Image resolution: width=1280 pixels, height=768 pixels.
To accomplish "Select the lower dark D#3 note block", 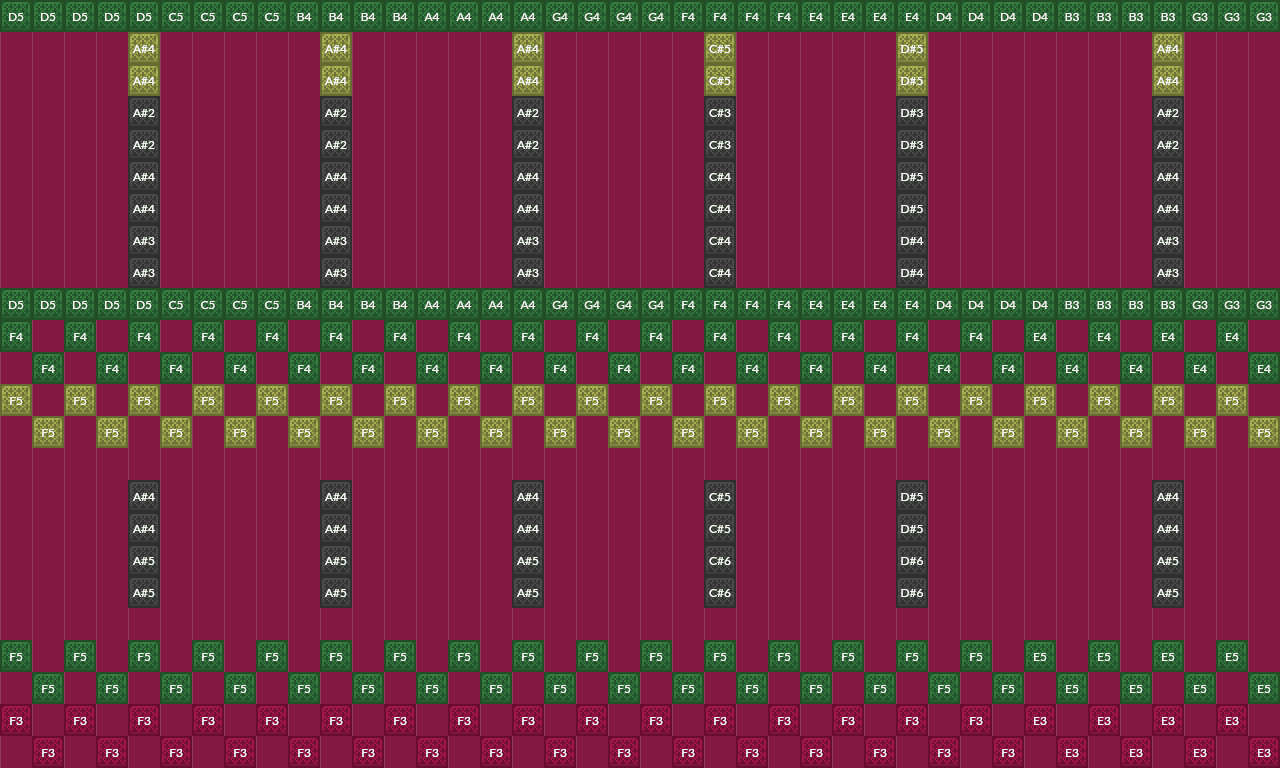I will (x=912, y=144).
